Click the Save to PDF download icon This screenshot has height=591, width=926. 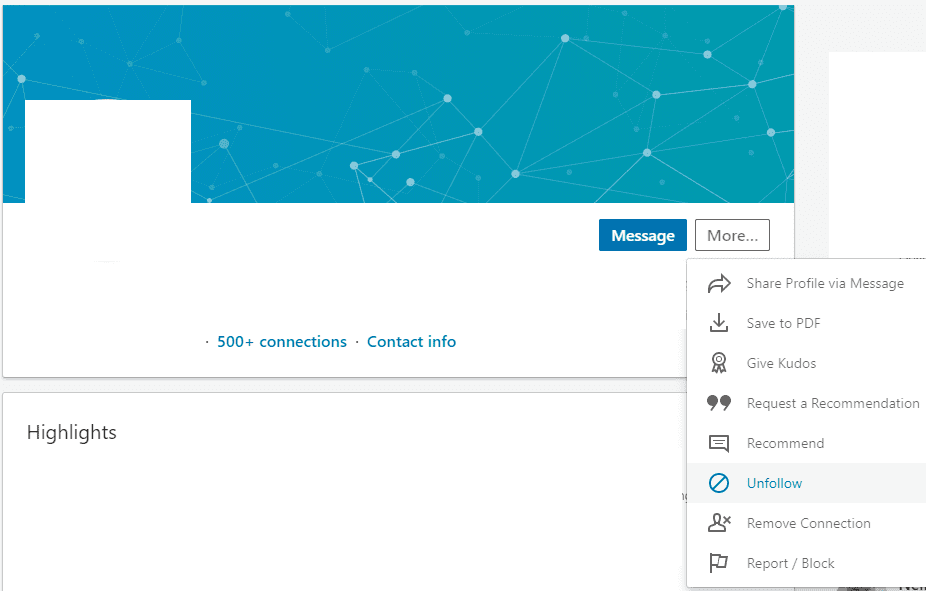click(719, 323)
